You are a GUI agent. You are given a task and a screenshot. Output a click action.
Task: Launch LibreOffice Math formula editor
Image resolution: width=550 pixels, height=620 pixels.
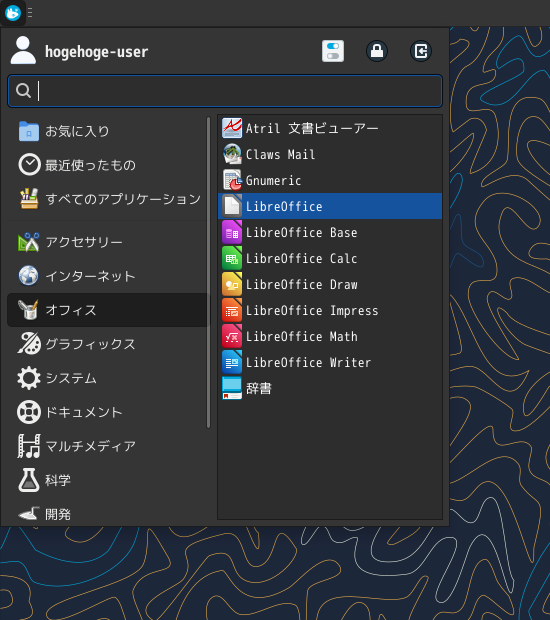(330, 336)
